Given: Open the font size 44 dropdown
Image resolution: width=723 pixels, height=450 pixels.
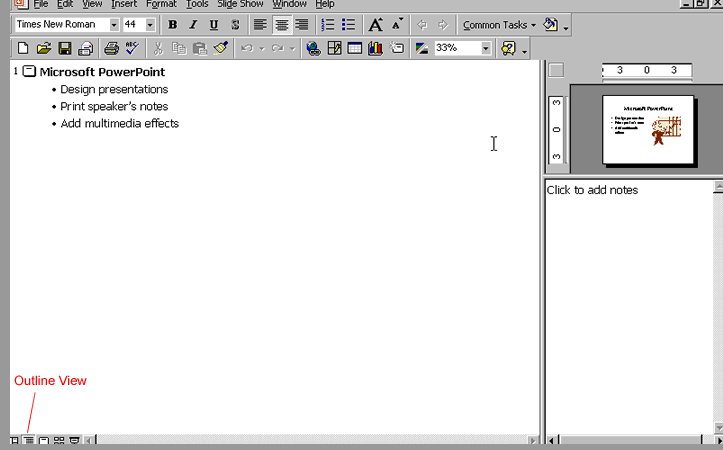Looking at the screenshot, I should click(x=150, y=24).
